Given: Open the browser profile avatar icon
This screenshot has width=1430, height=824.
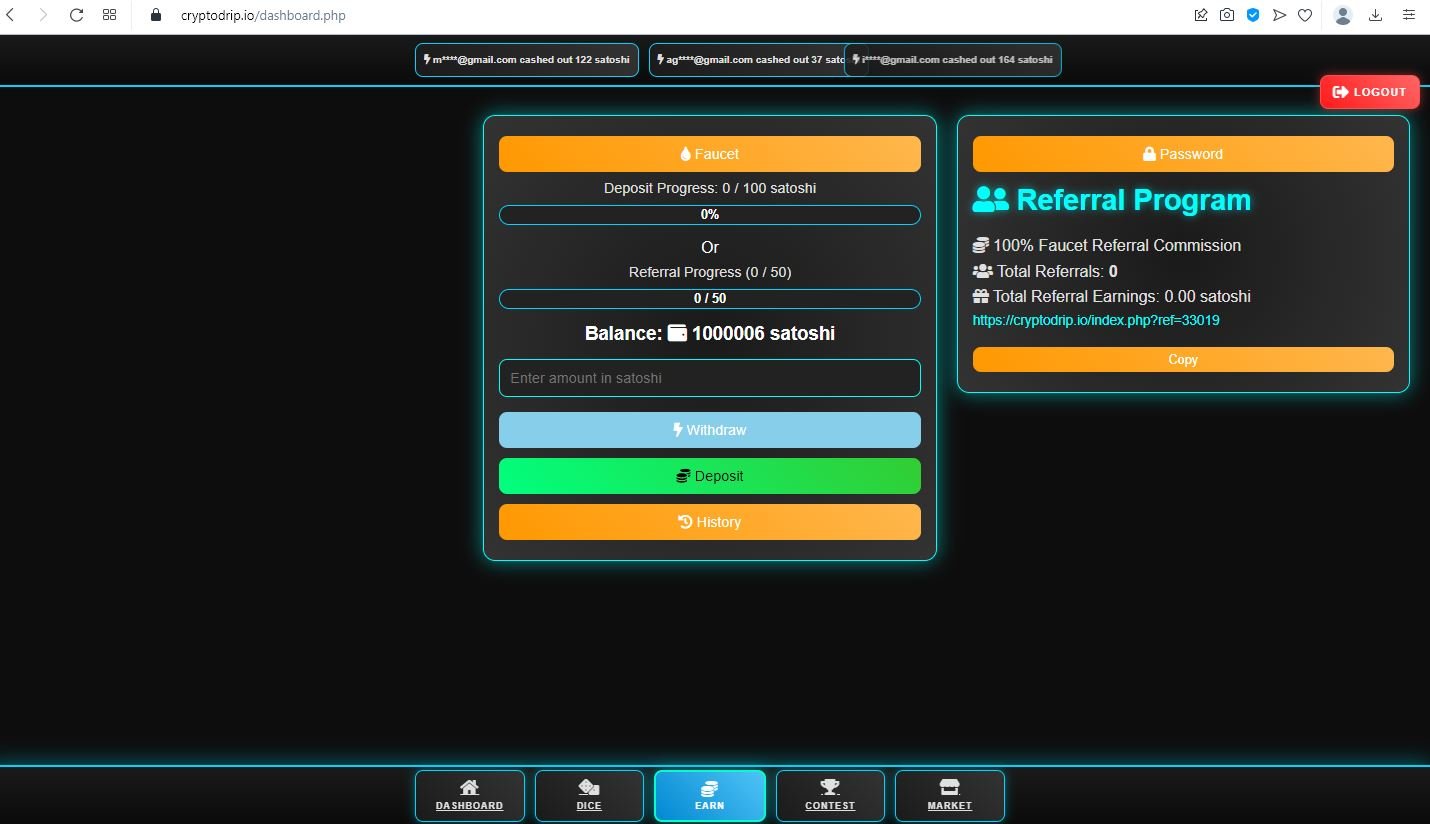Looking at the screenshot, I should 1343,15.
